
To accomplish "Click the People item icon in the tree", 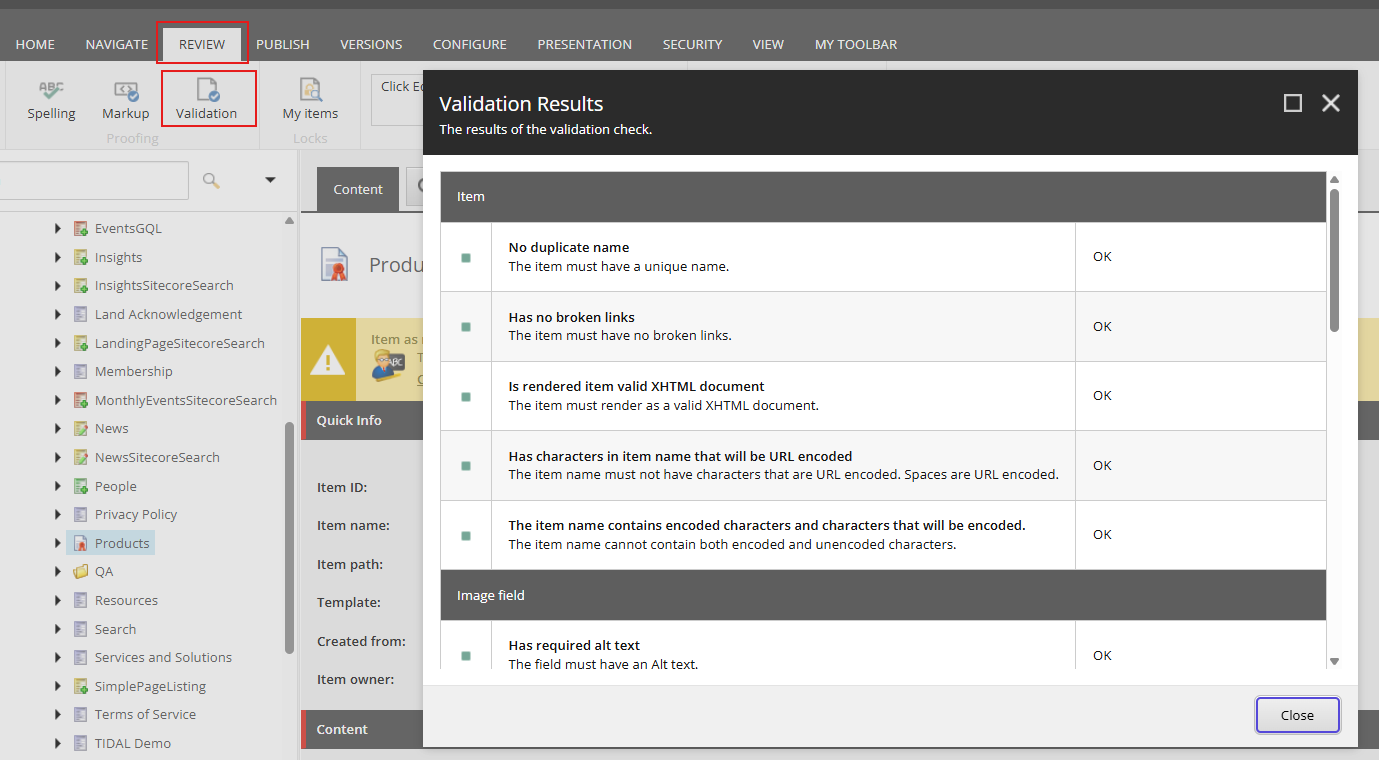I will click(x=79, y=485).
